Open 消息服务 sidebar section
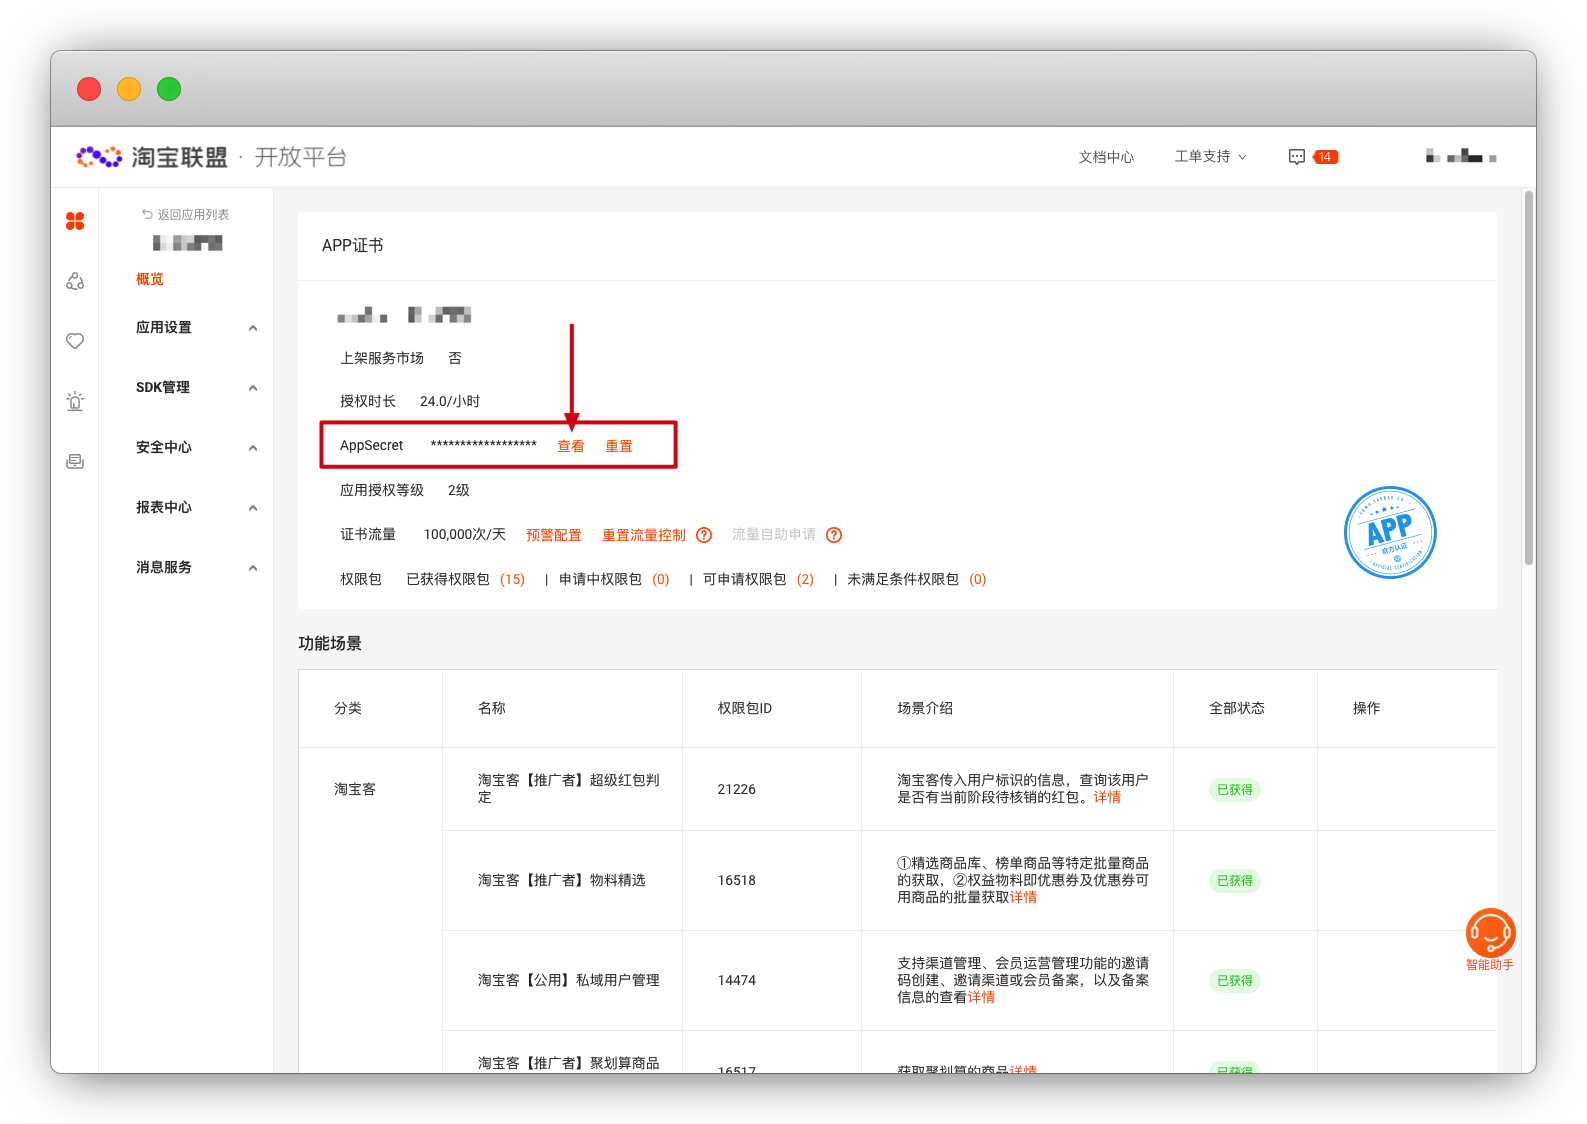The image size is (1587, 1124). click(x=164, y=567)
